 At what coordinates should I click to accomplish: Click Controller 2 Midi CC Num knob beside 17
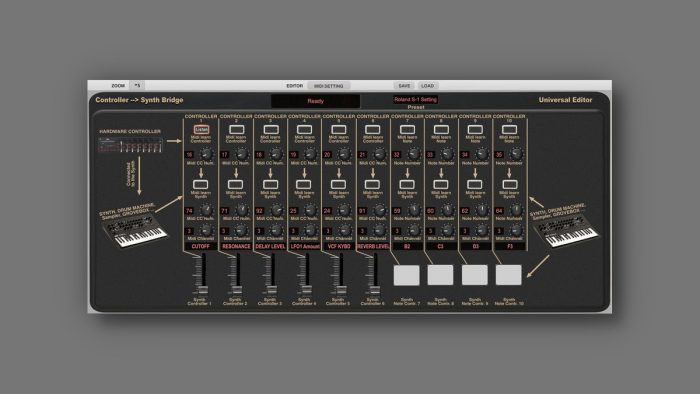pyautogui.click(x=242, y=154)
